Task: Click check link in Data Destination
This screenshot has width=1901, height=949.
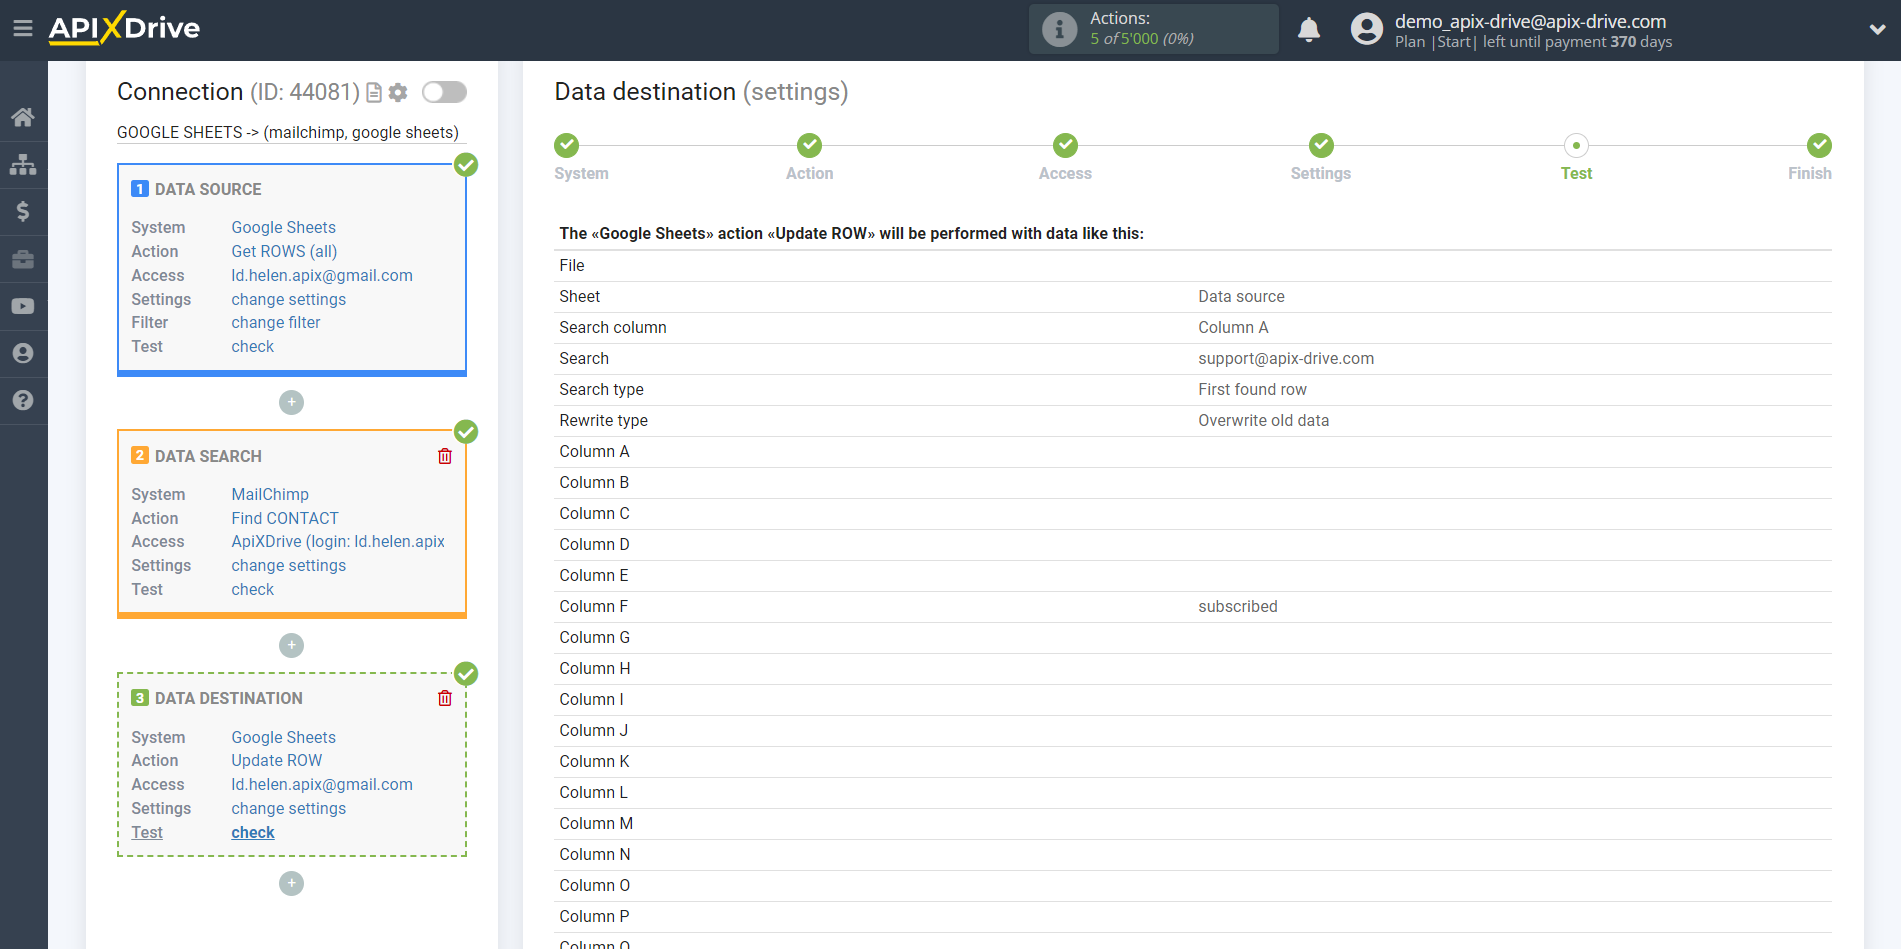Action: 252,832
